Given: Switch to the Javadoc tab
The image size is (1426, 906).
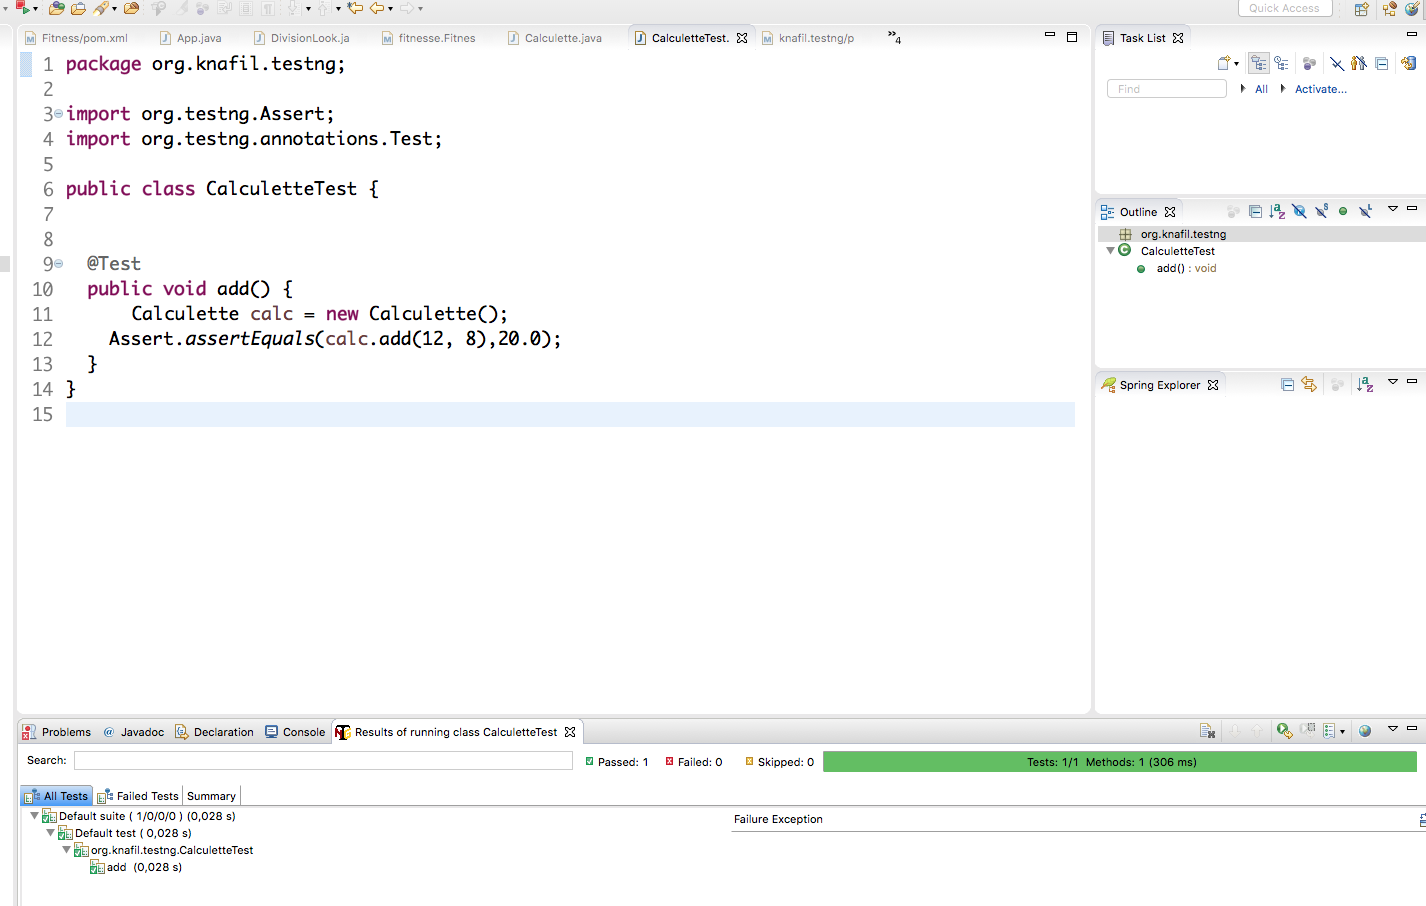Looking at the screenshot, I should [x=133, y=732].
